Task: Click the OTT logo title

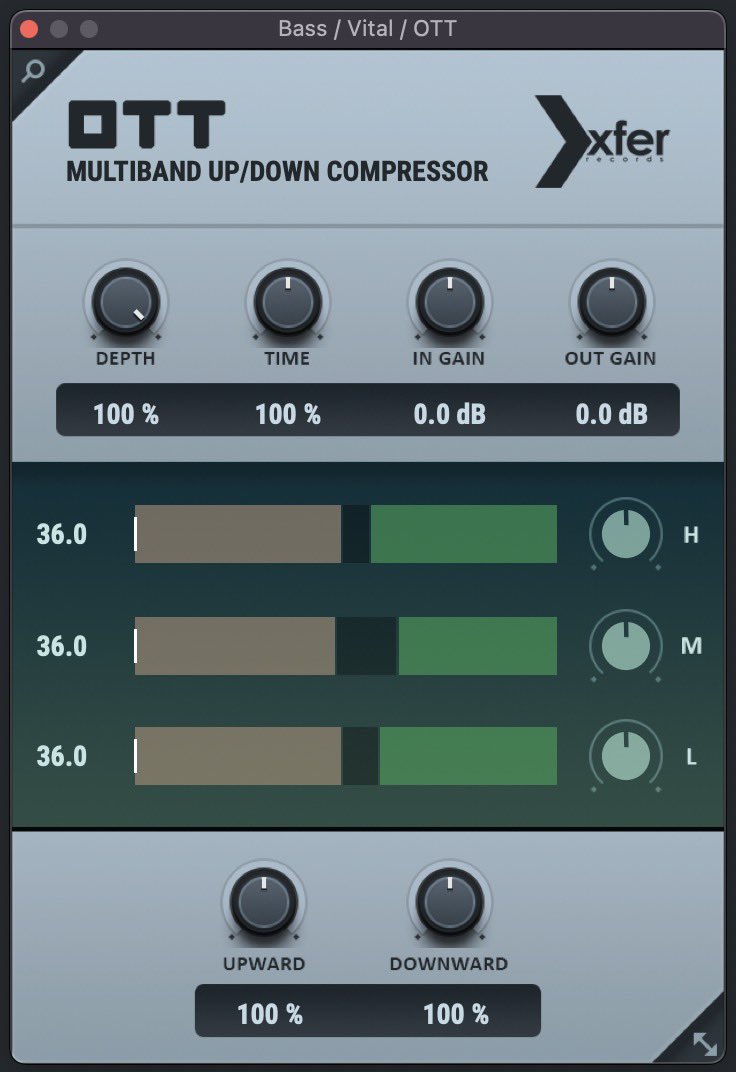Action: [146, 124]
